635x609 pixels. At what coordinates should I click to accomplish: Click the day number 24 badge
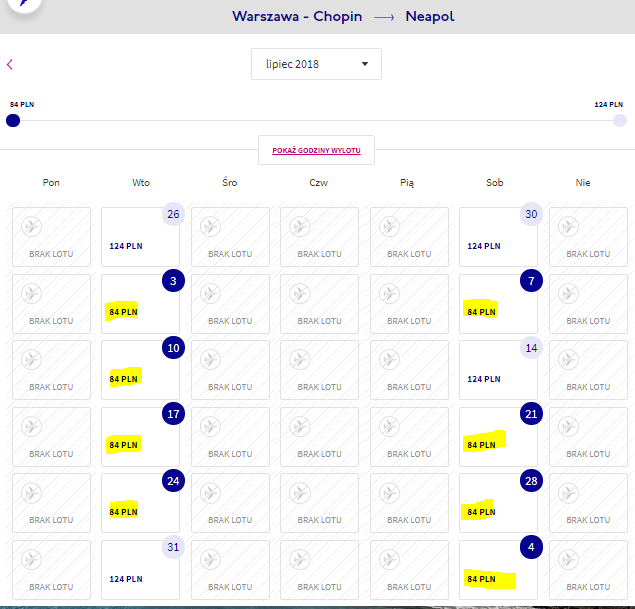point(173,481)
